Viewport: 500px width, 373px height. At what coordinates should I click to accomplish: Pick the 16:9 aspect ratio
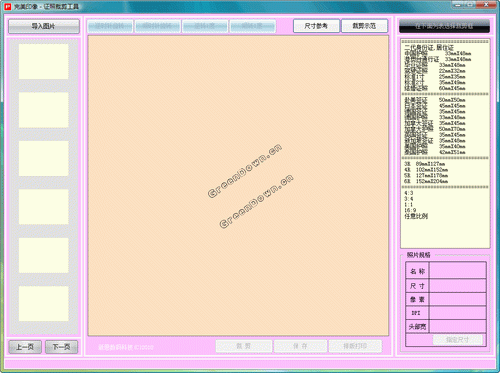click(410, 211)
